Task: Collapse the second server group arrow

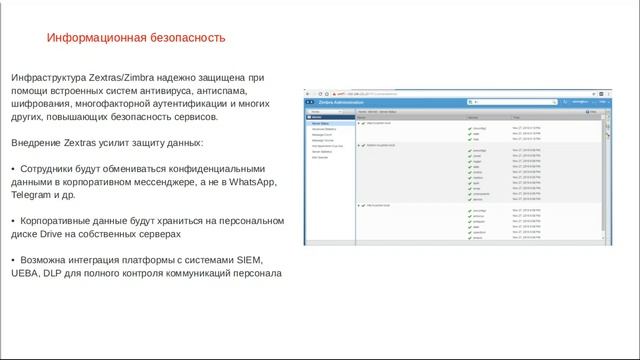Action: pos(359,145)
